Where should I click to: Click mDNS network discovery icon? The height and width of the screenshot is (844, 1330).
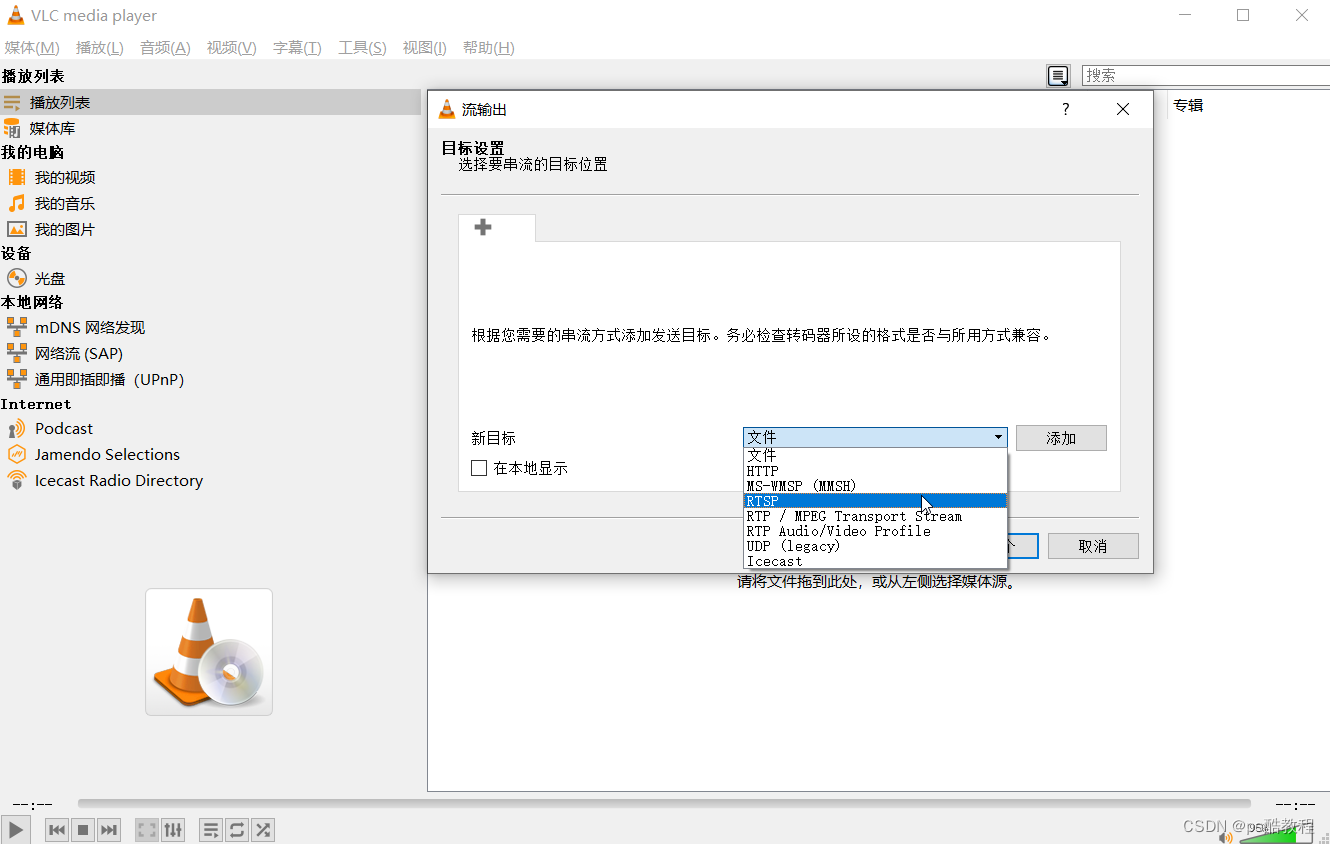(17, 327)
